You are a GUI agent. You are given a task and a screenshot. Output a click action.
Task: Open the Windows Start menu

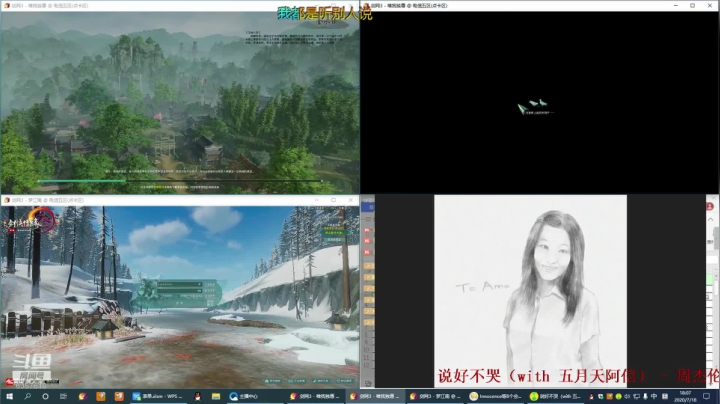click(10, 396)
